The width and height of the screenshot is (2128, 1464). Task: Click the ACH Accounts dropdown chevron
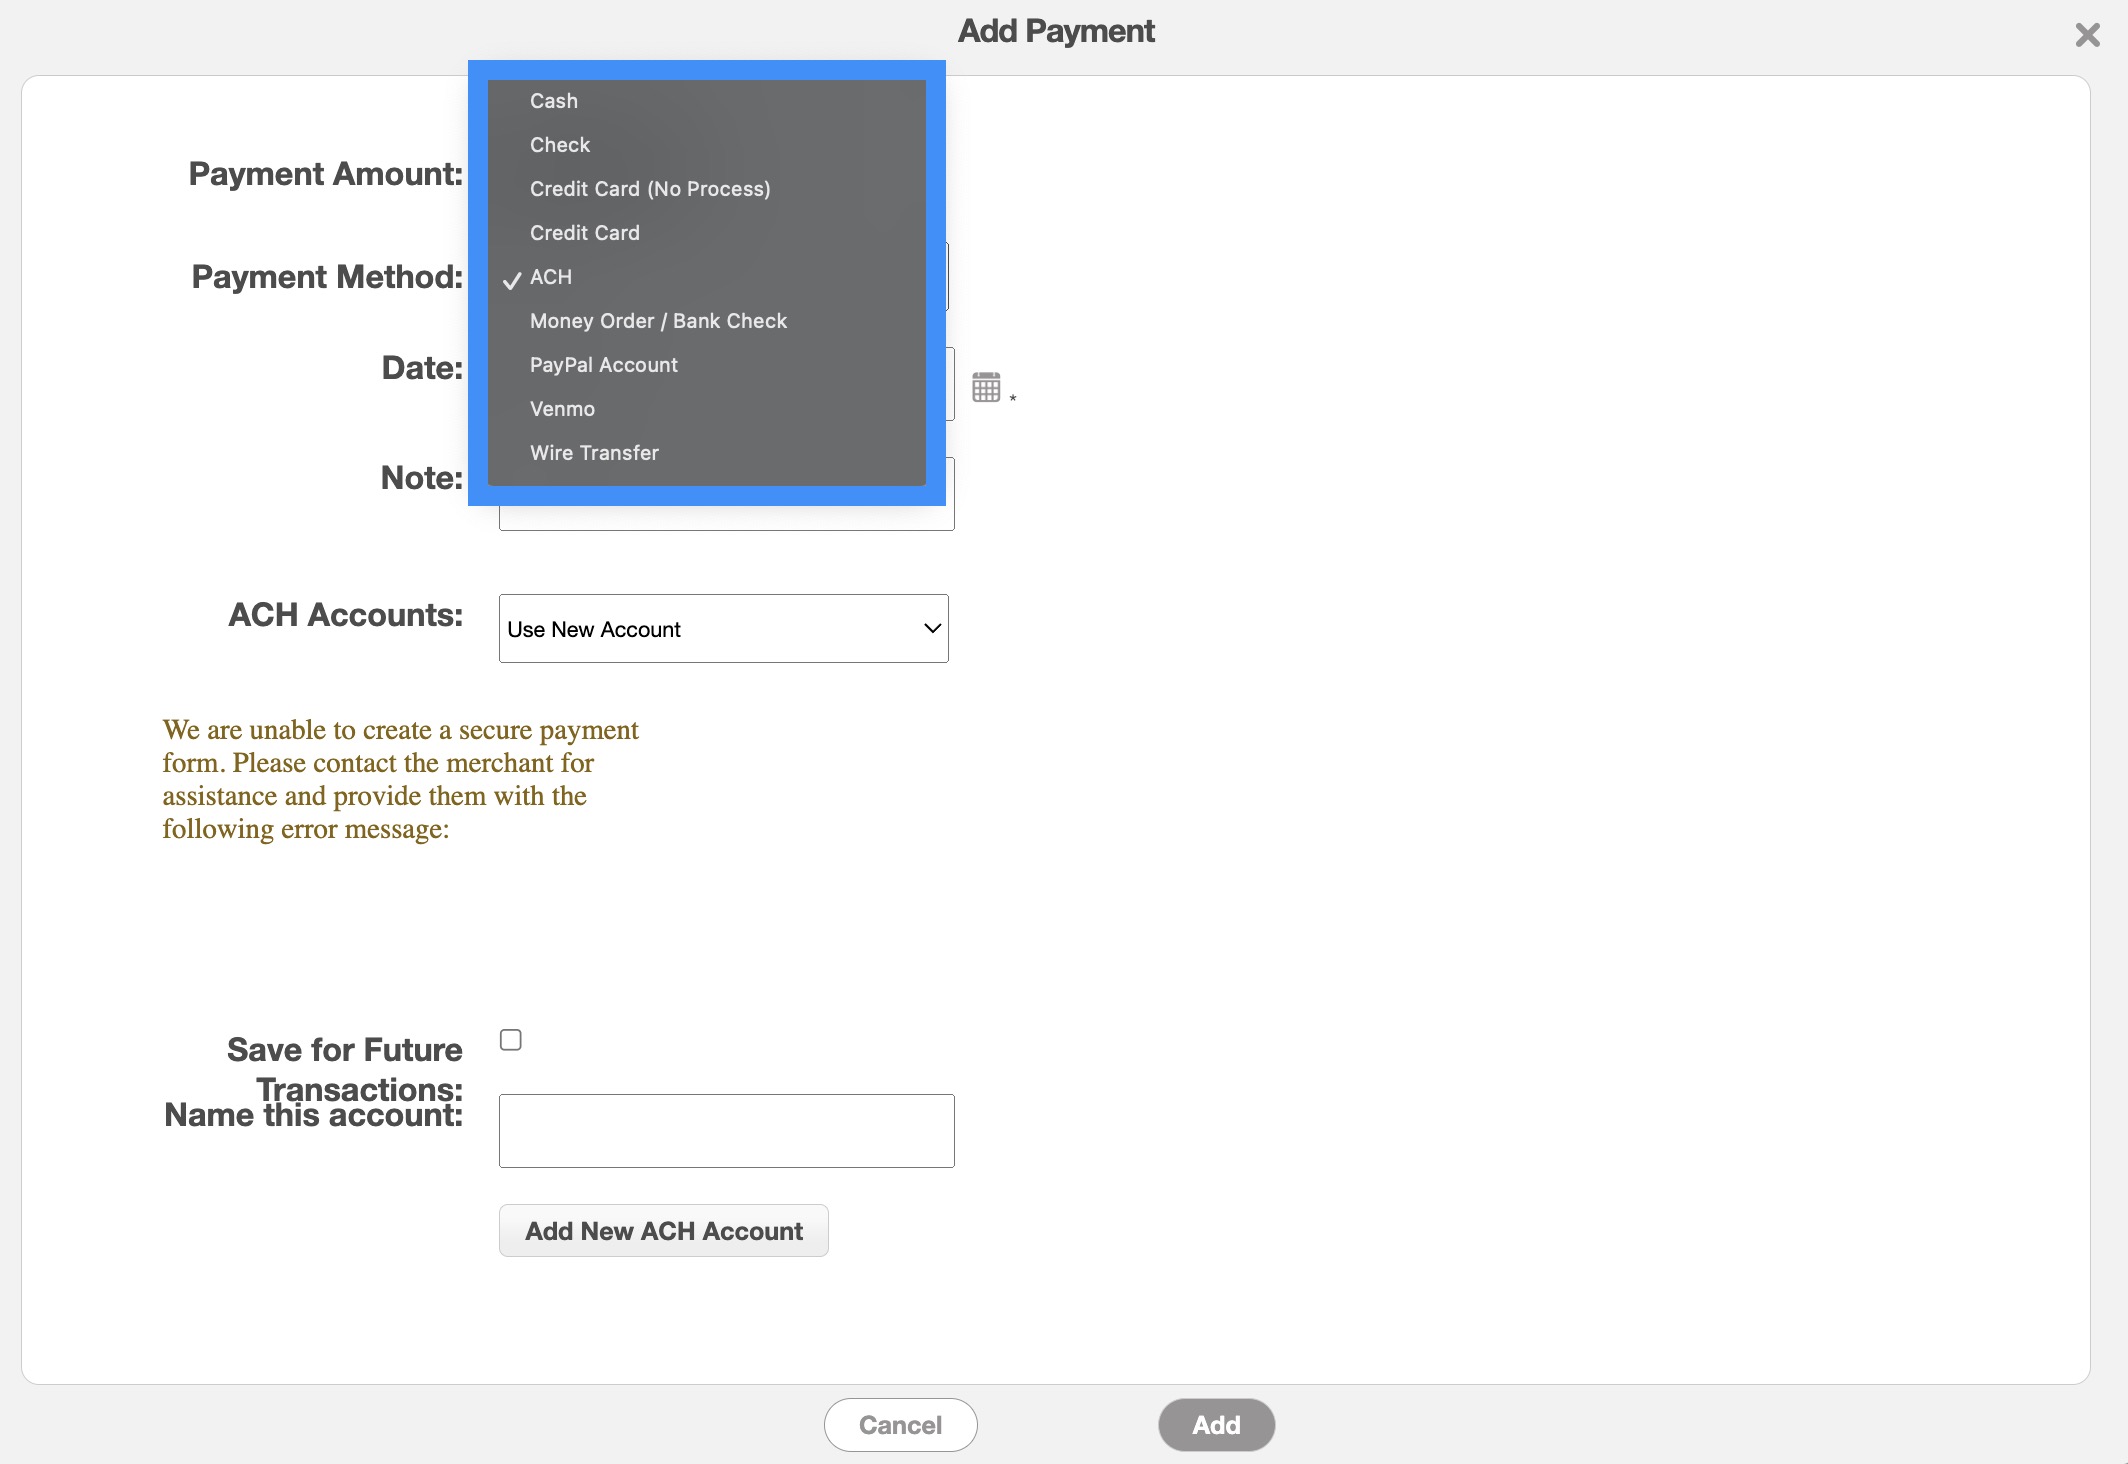pos(932,629)
